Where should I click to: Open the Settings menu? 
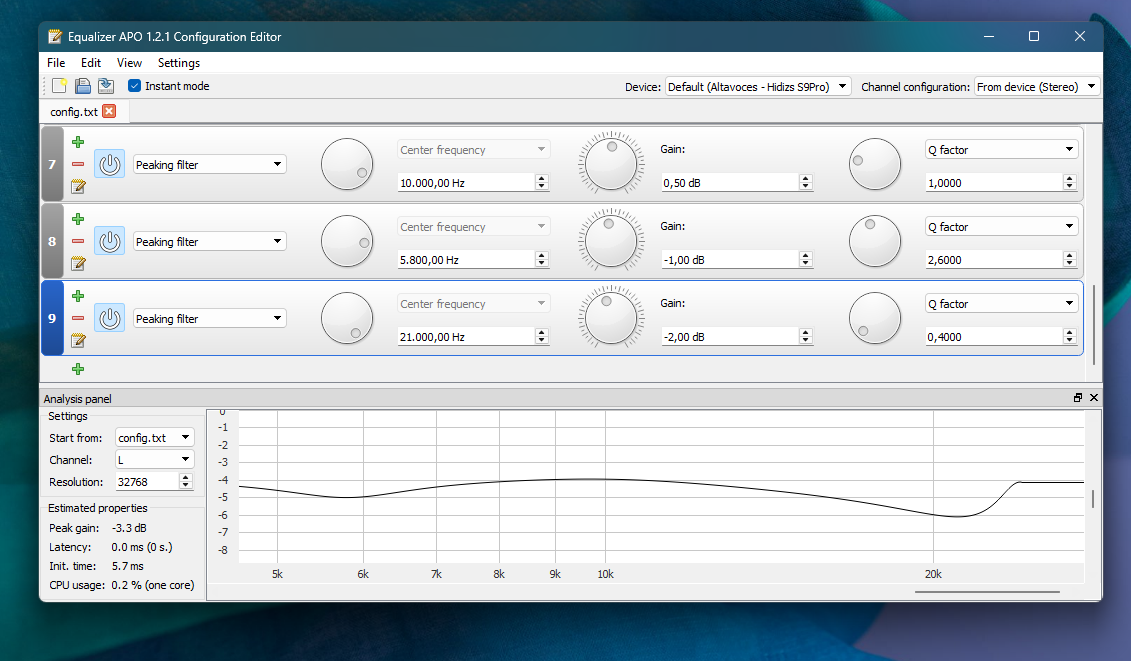[x=179, y=63]
